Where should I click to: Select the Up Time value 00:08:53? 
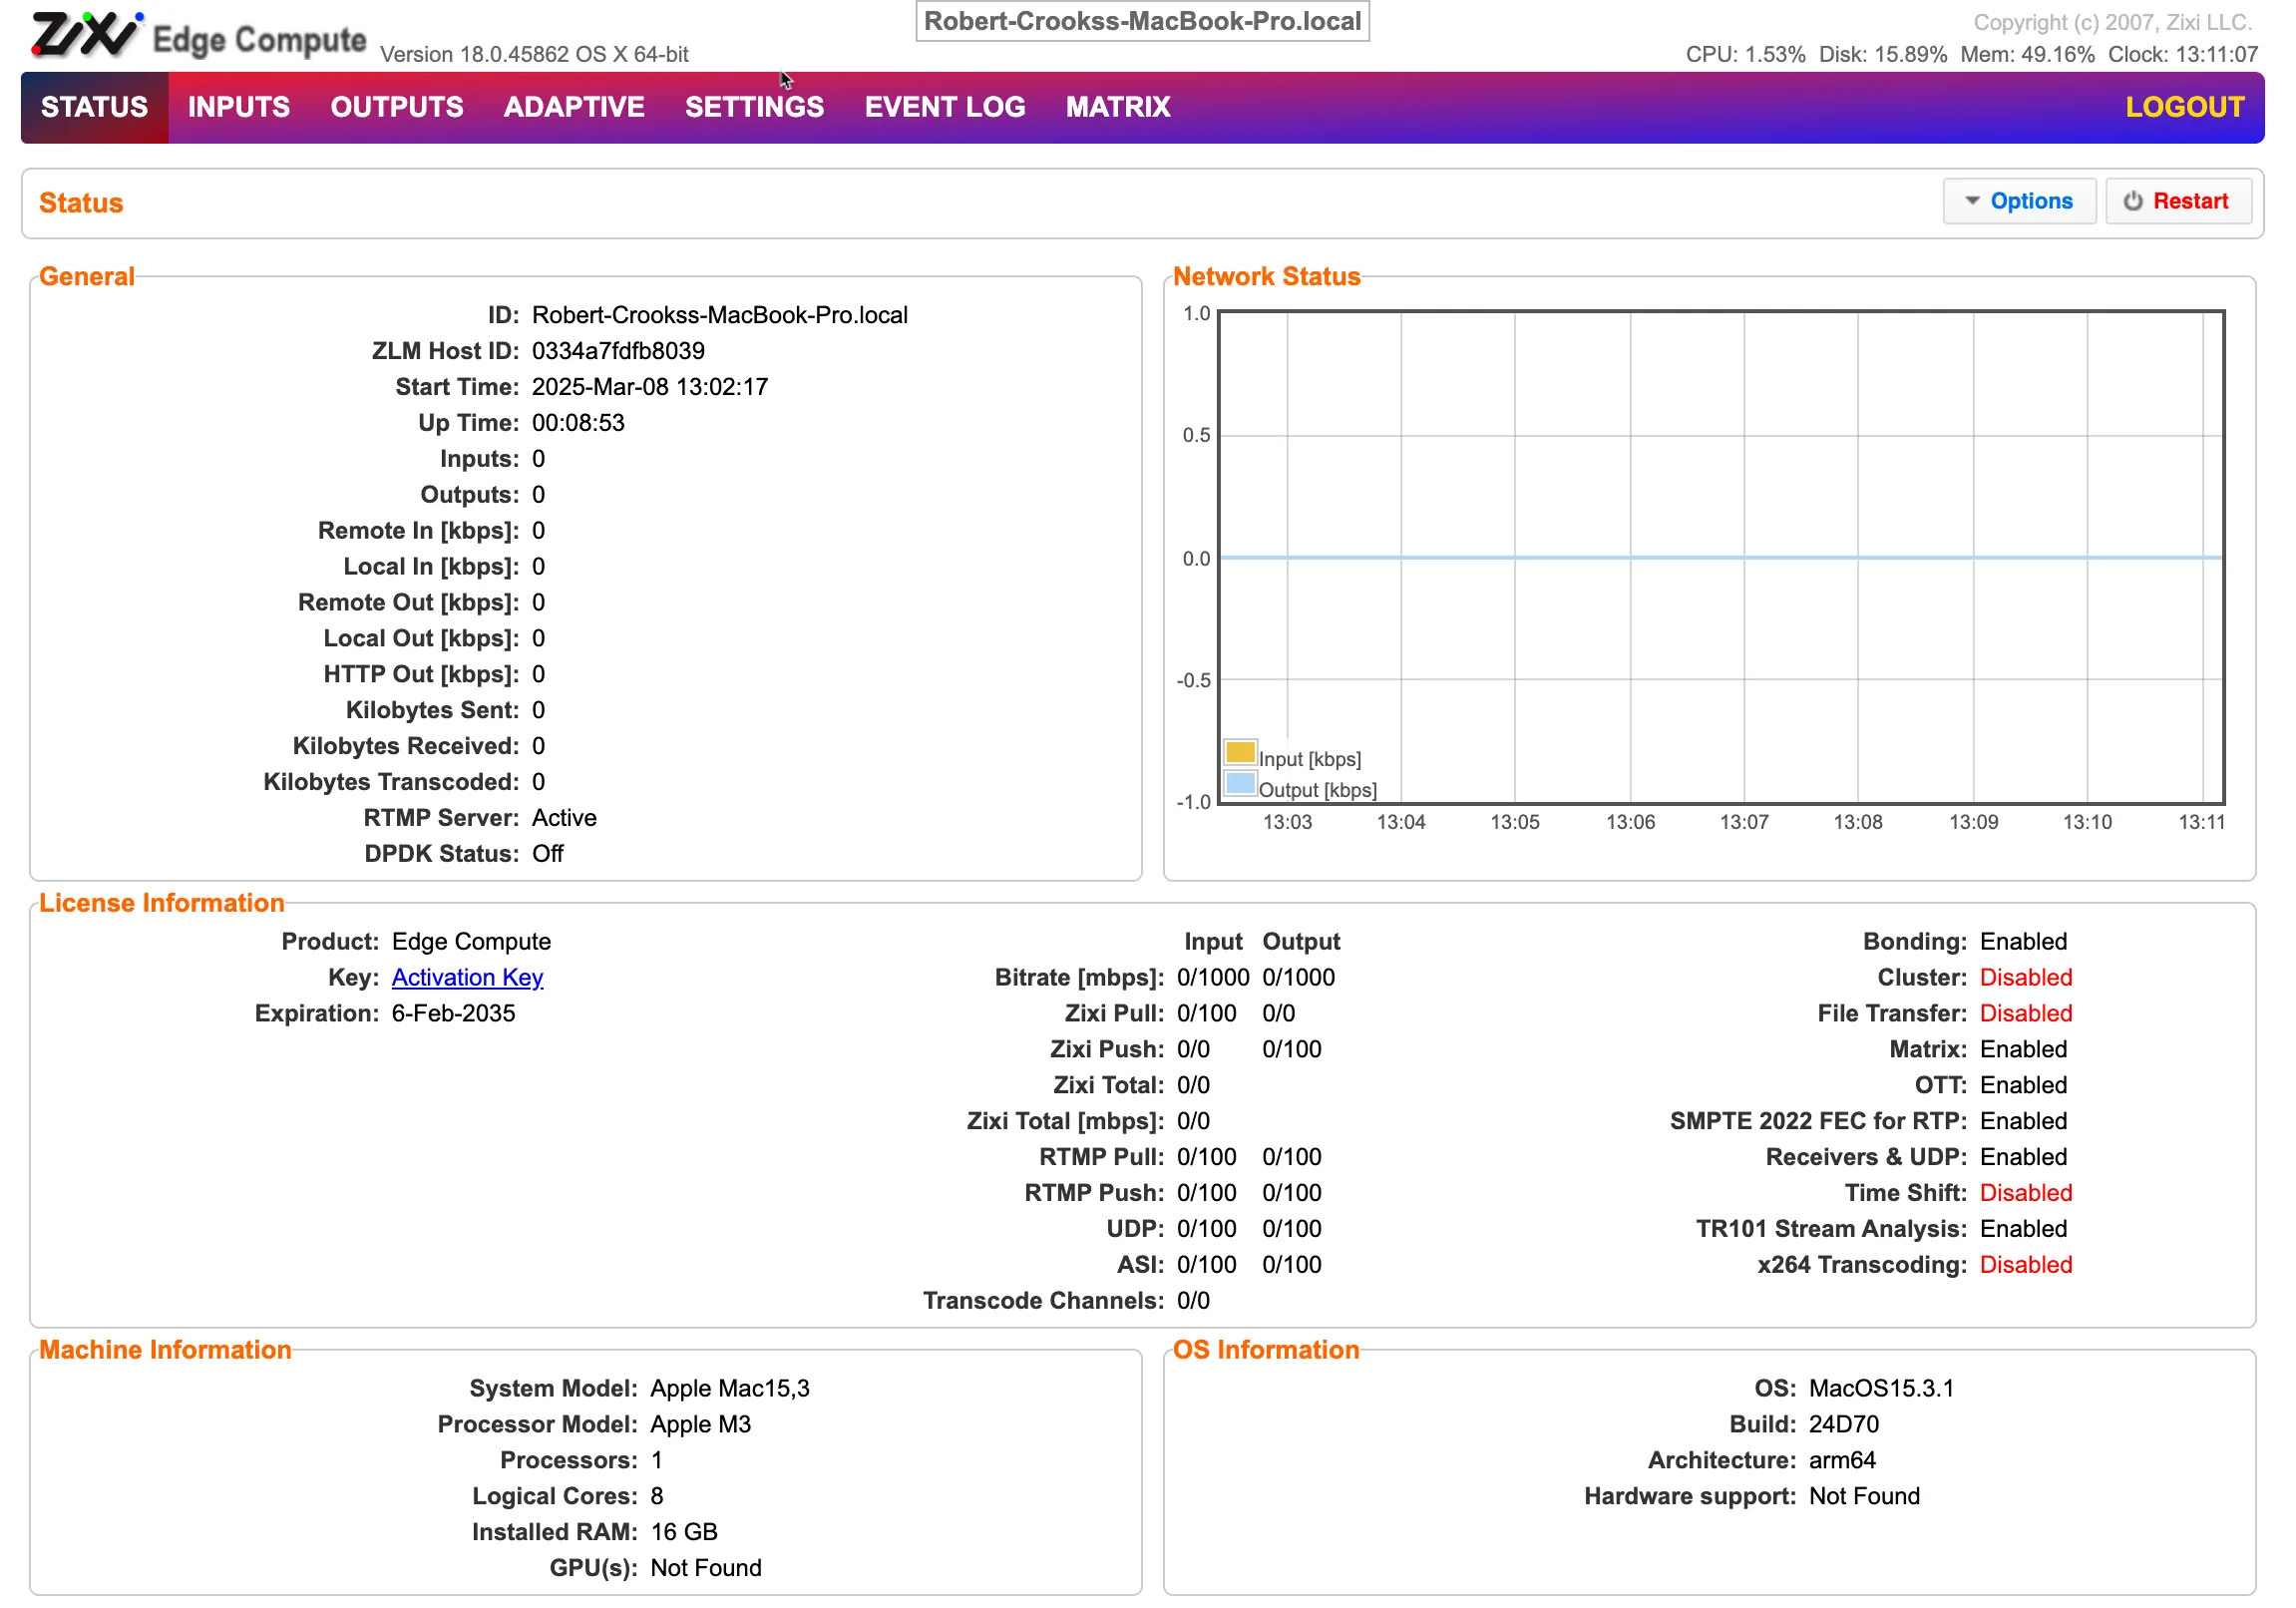[580, 424]
